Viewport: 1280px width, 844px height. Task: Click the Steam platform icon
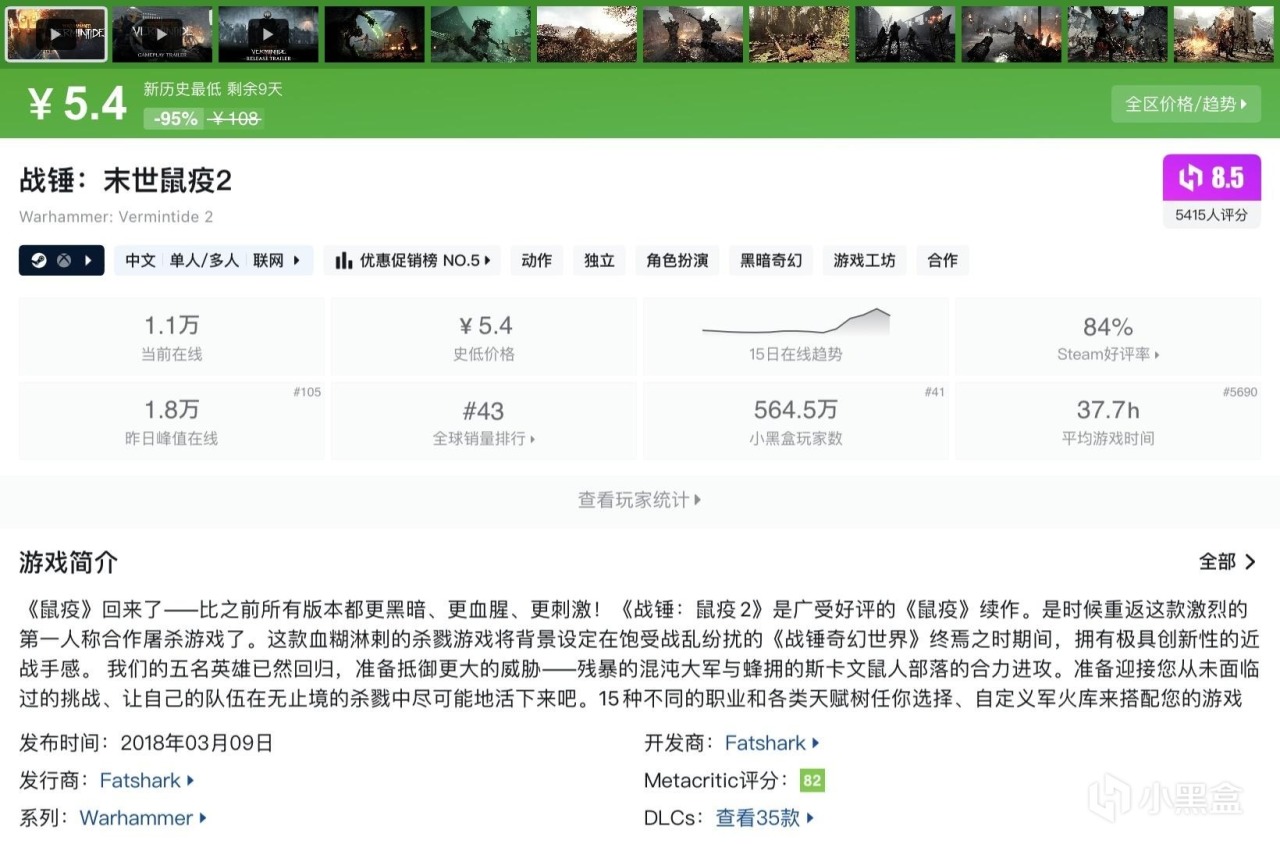[40, 261]
